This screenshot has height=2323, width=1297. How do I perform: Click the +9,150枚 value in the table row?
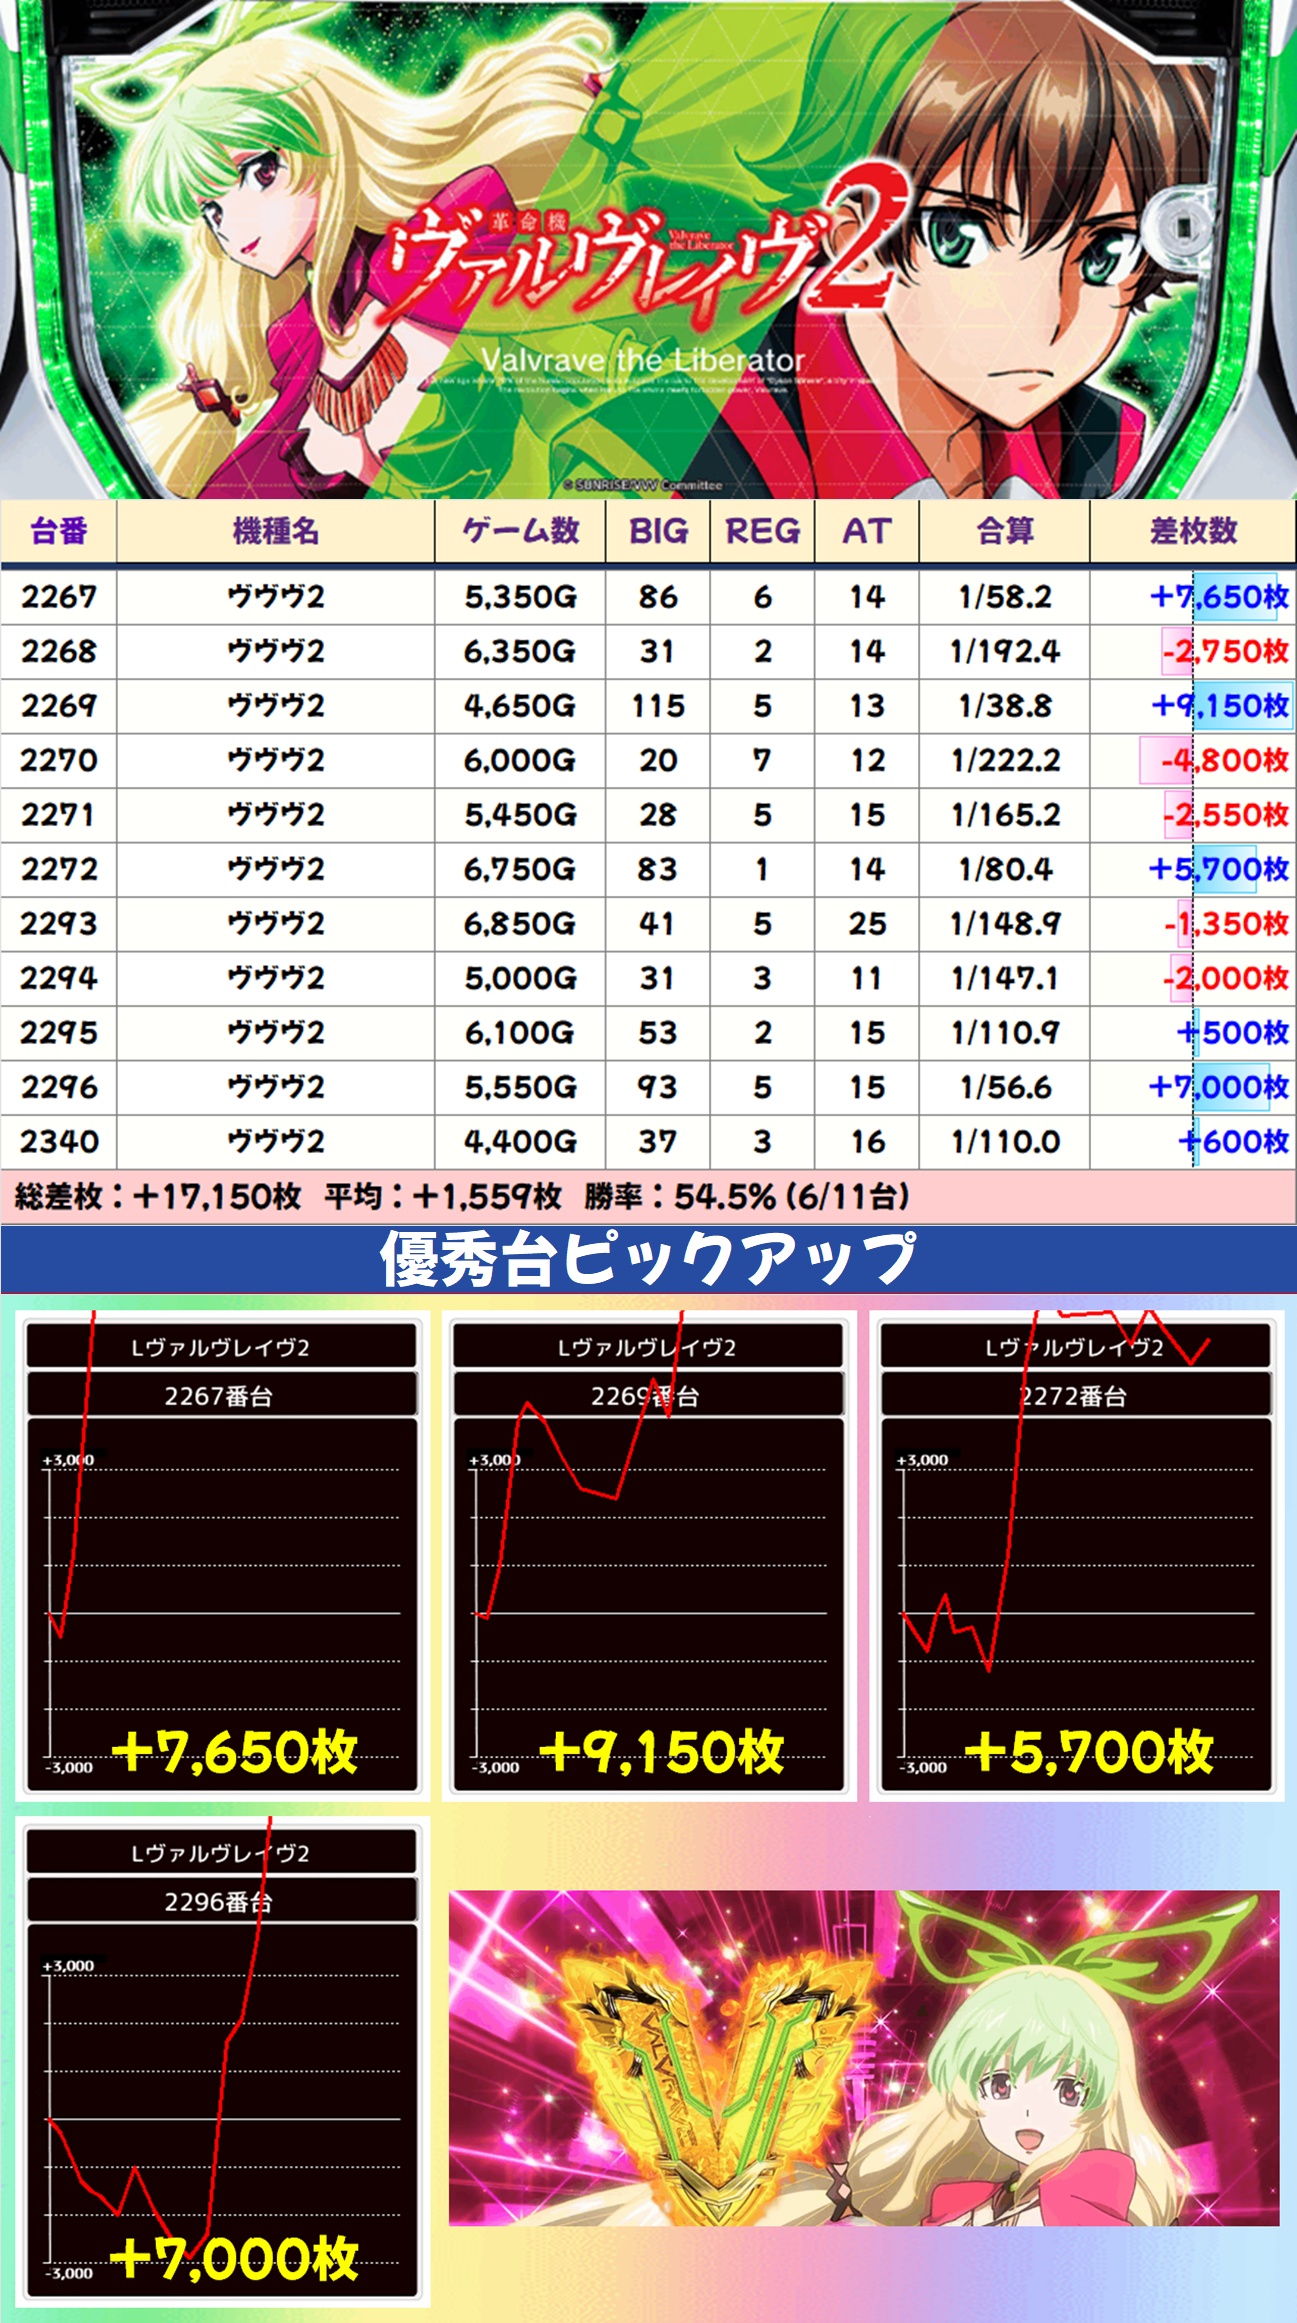(x=1220, y=706)
